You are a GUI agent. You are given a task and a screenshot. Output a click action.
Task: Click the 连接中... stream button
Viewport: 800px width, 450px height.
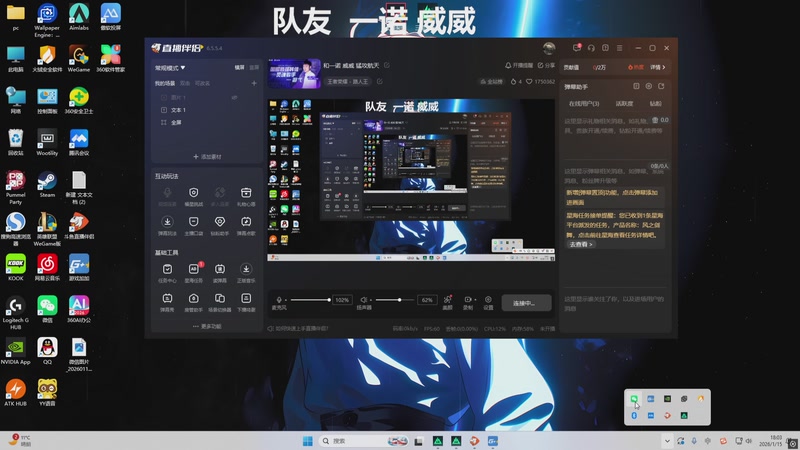click(x=526, y=303)
